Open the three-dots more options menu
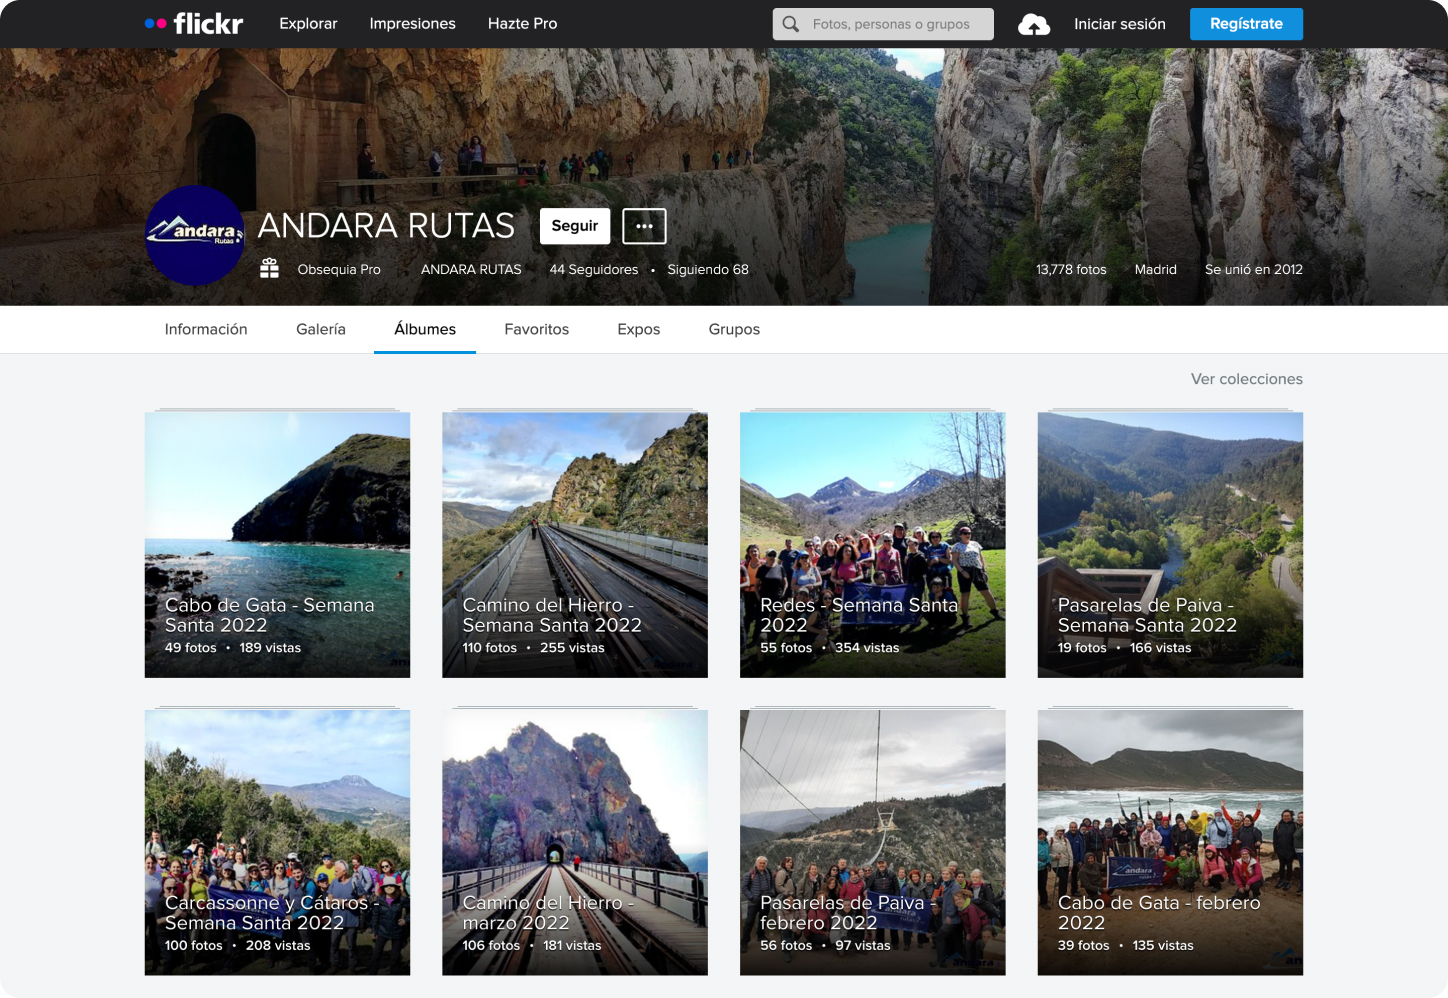 [644, 226]
